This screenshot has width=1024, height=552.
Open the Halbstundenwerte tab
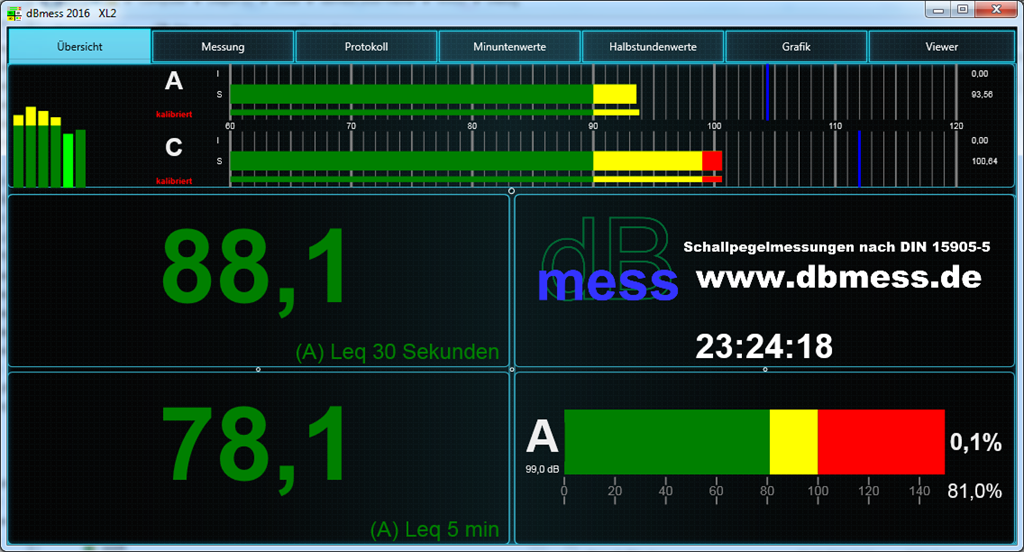[x=652, y=47]
